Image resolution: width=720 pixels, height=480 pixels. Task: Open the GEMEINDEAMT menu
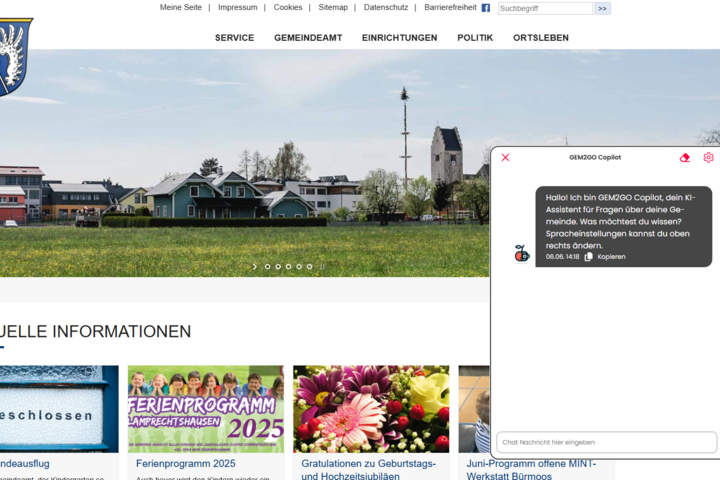308,38
